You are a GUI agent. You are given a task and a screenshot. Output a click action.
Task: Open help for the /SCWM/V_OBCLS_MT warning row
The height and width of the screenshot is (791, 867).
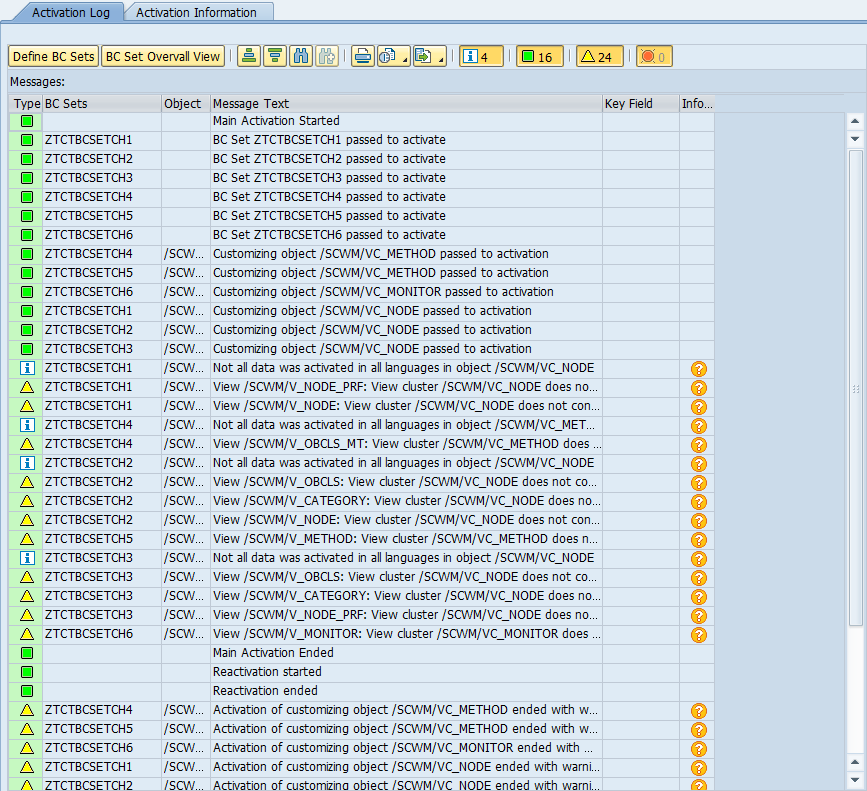(x=699, y=444)
